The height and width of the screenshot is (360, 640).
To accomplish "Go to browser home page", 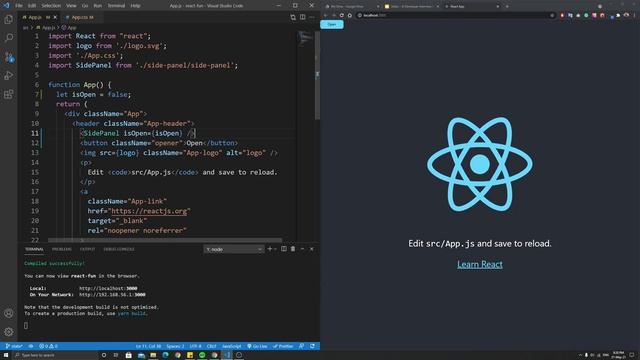I will [x=350, y=16].
